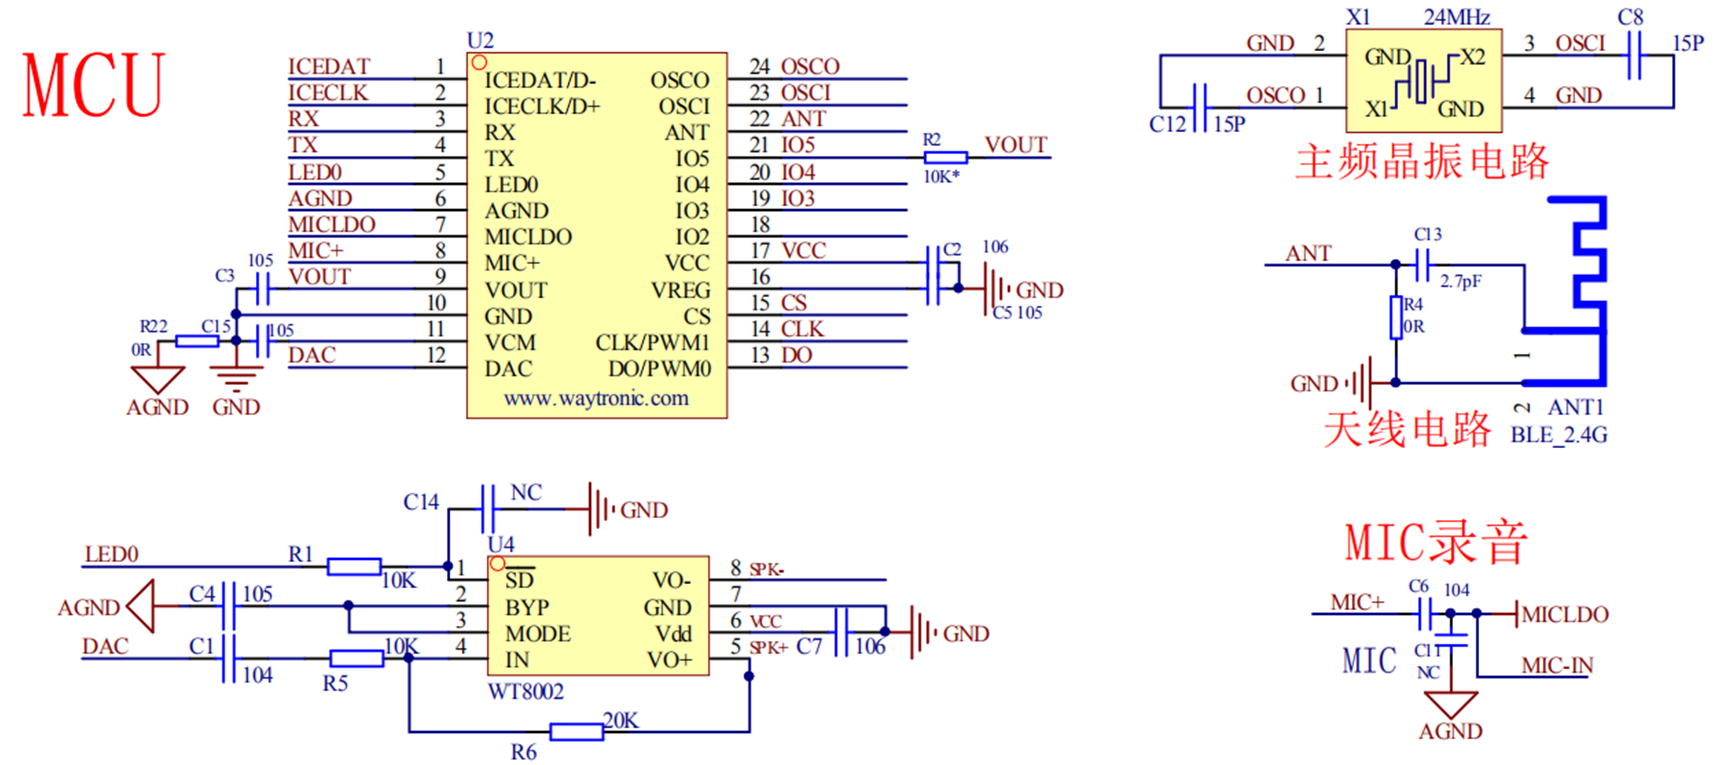1719x765 pixels.
Task: Select resistor R2 on the VOUT line
Action: pyautogui.click(x=945, y=157)
